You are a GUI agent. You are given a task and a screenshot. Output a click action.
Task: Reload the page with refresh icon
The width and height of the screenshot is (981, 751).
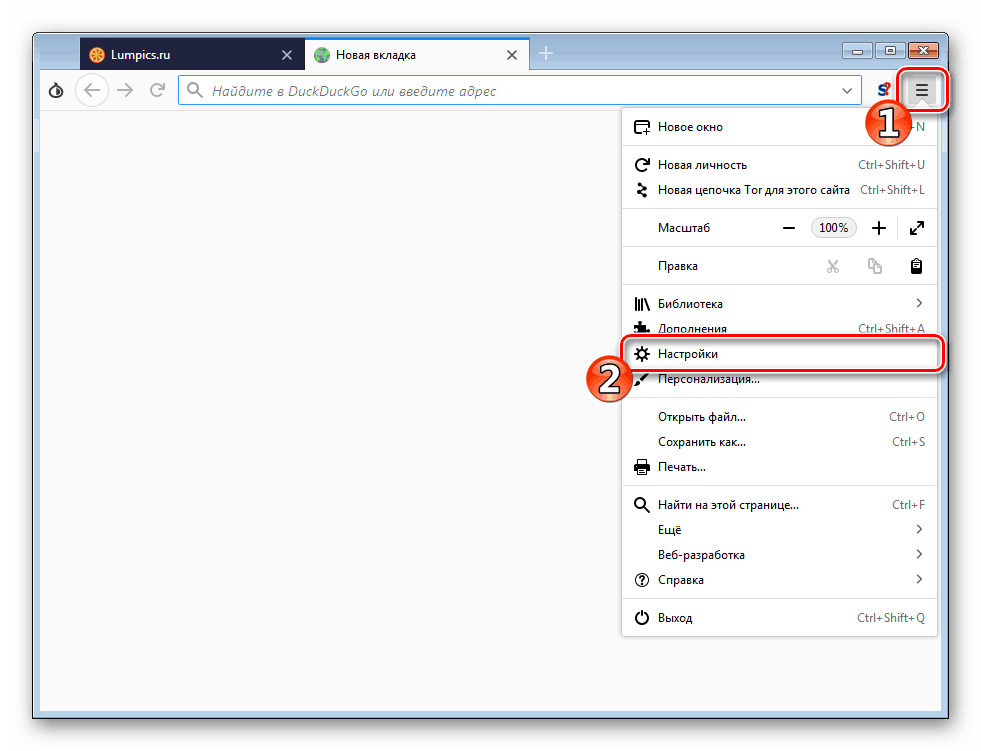click(157, 91)
